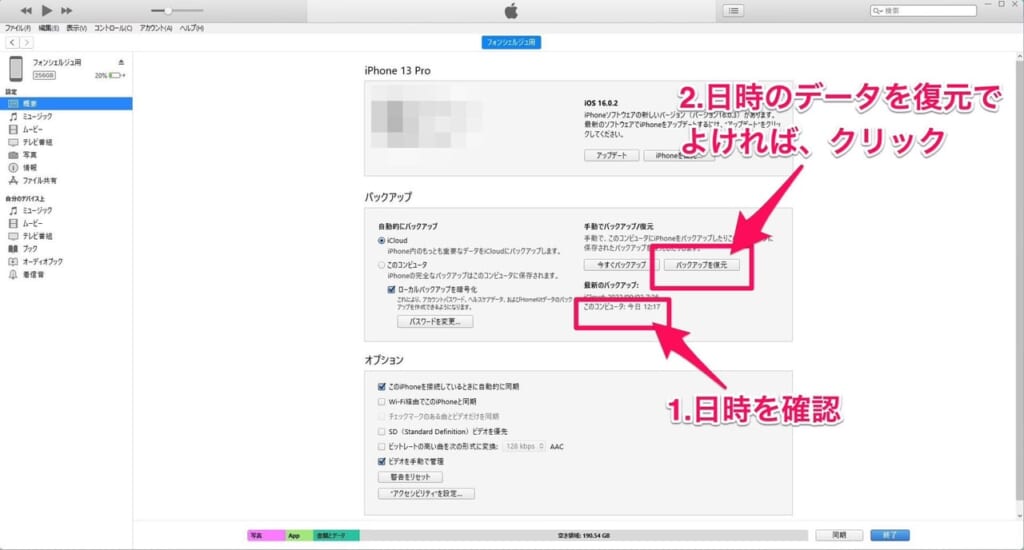Viewport: 1024px width, 550px height.
Task: Open the list view icon near search
Action: click(733, 10)
